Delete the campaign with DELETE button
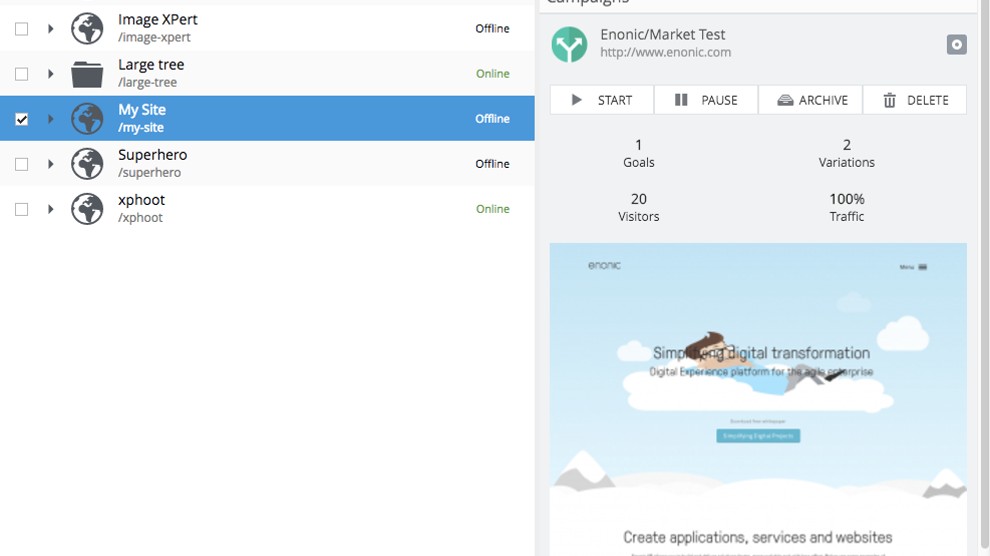This screenshot has width=990, height=556. tap(914, 100)
